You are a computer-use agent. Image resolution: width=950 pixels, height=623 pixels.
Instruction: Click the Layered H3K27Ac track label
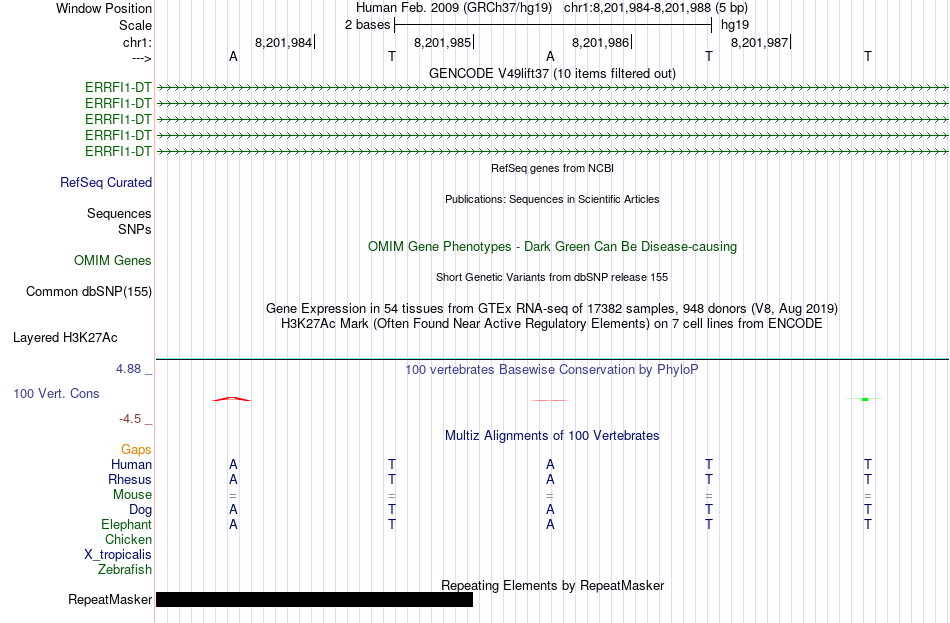[x=65, y=338]
